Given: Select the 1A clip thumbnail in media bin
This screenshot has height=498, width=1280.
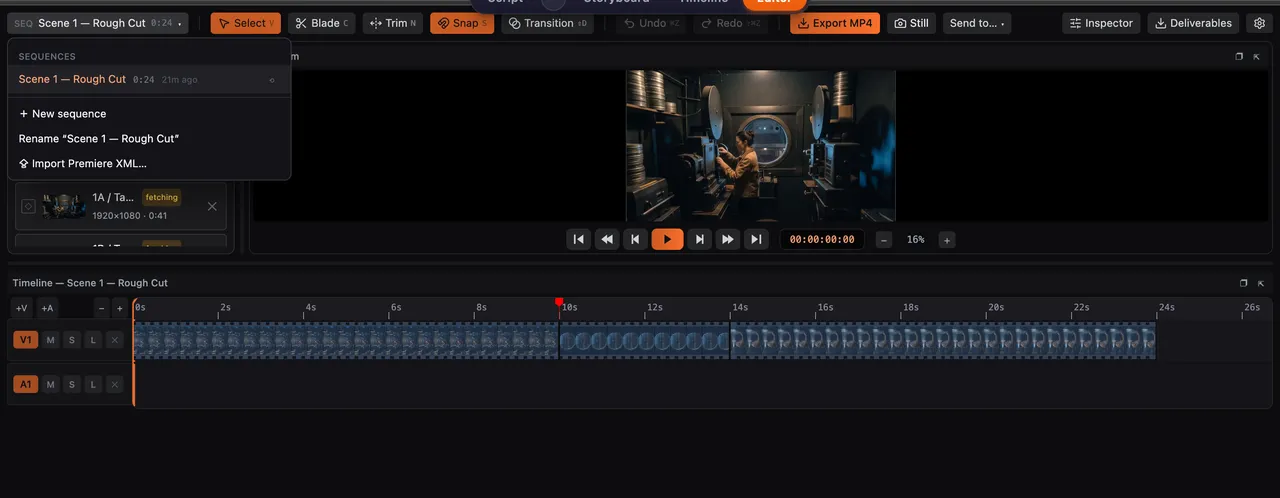Looking at the screenshot, I should tap(63, 206).
